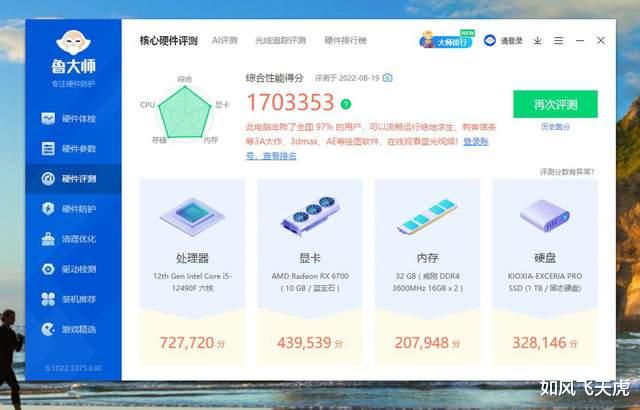Viewport: 640px width, 410px height.
Task: Click the 请登录 text
Action: click(x=511, y=40)
